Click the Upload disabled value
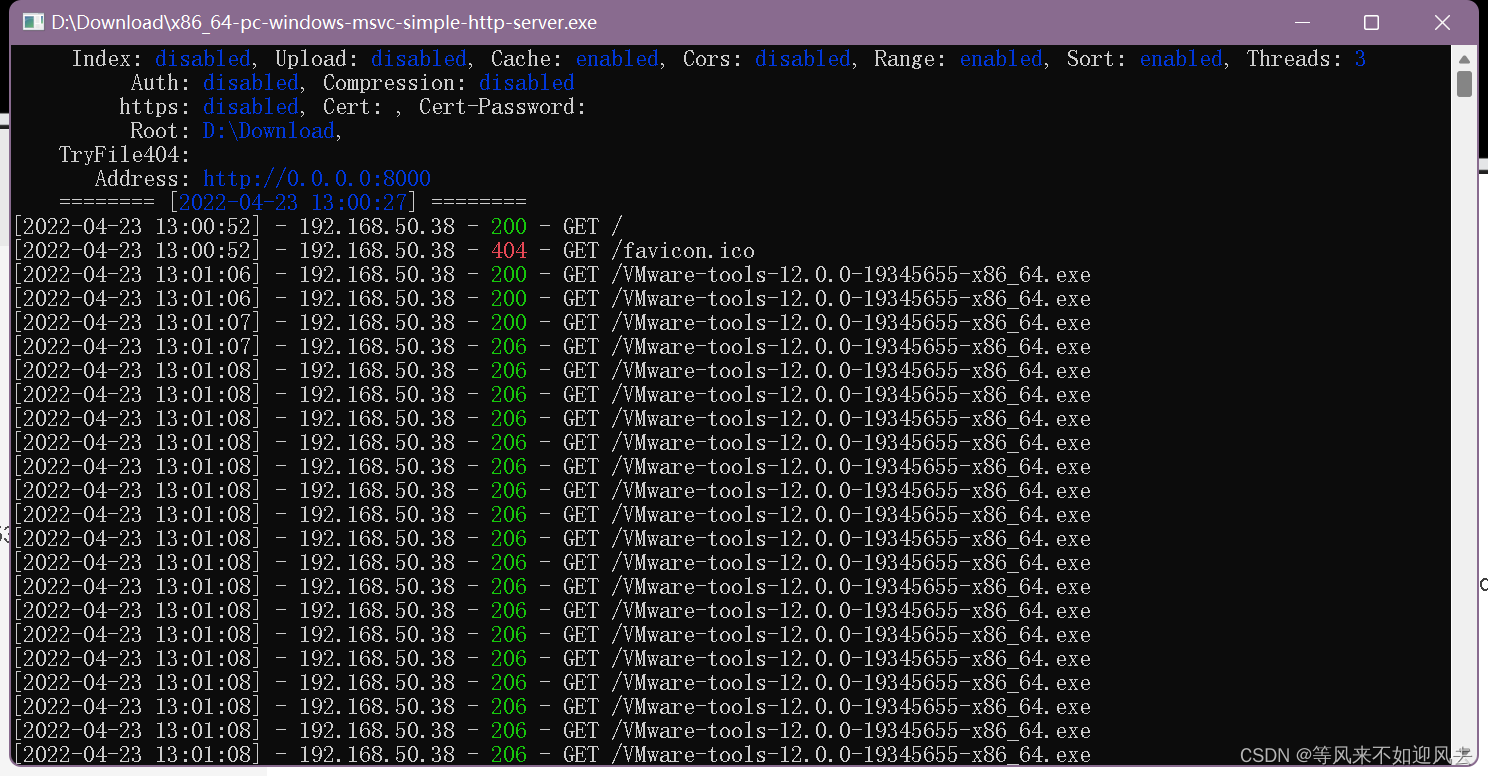Screen dimensions: 1488x776 coord(419,59)
